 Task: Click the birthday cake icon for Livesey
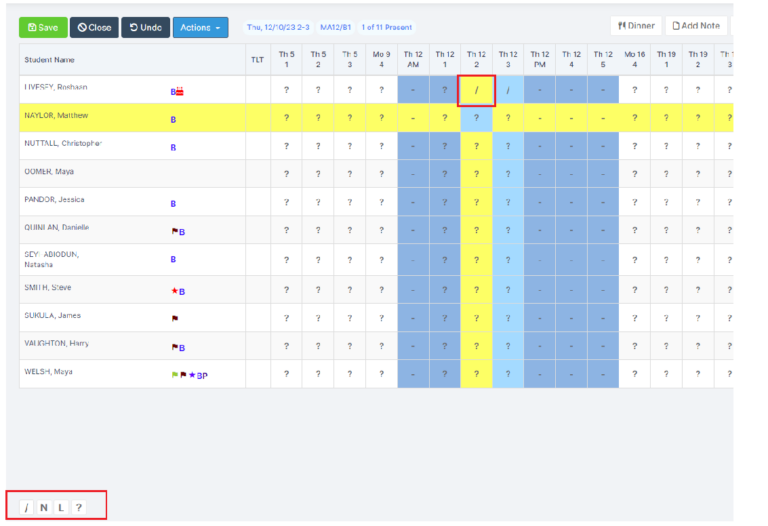[181, 91]
